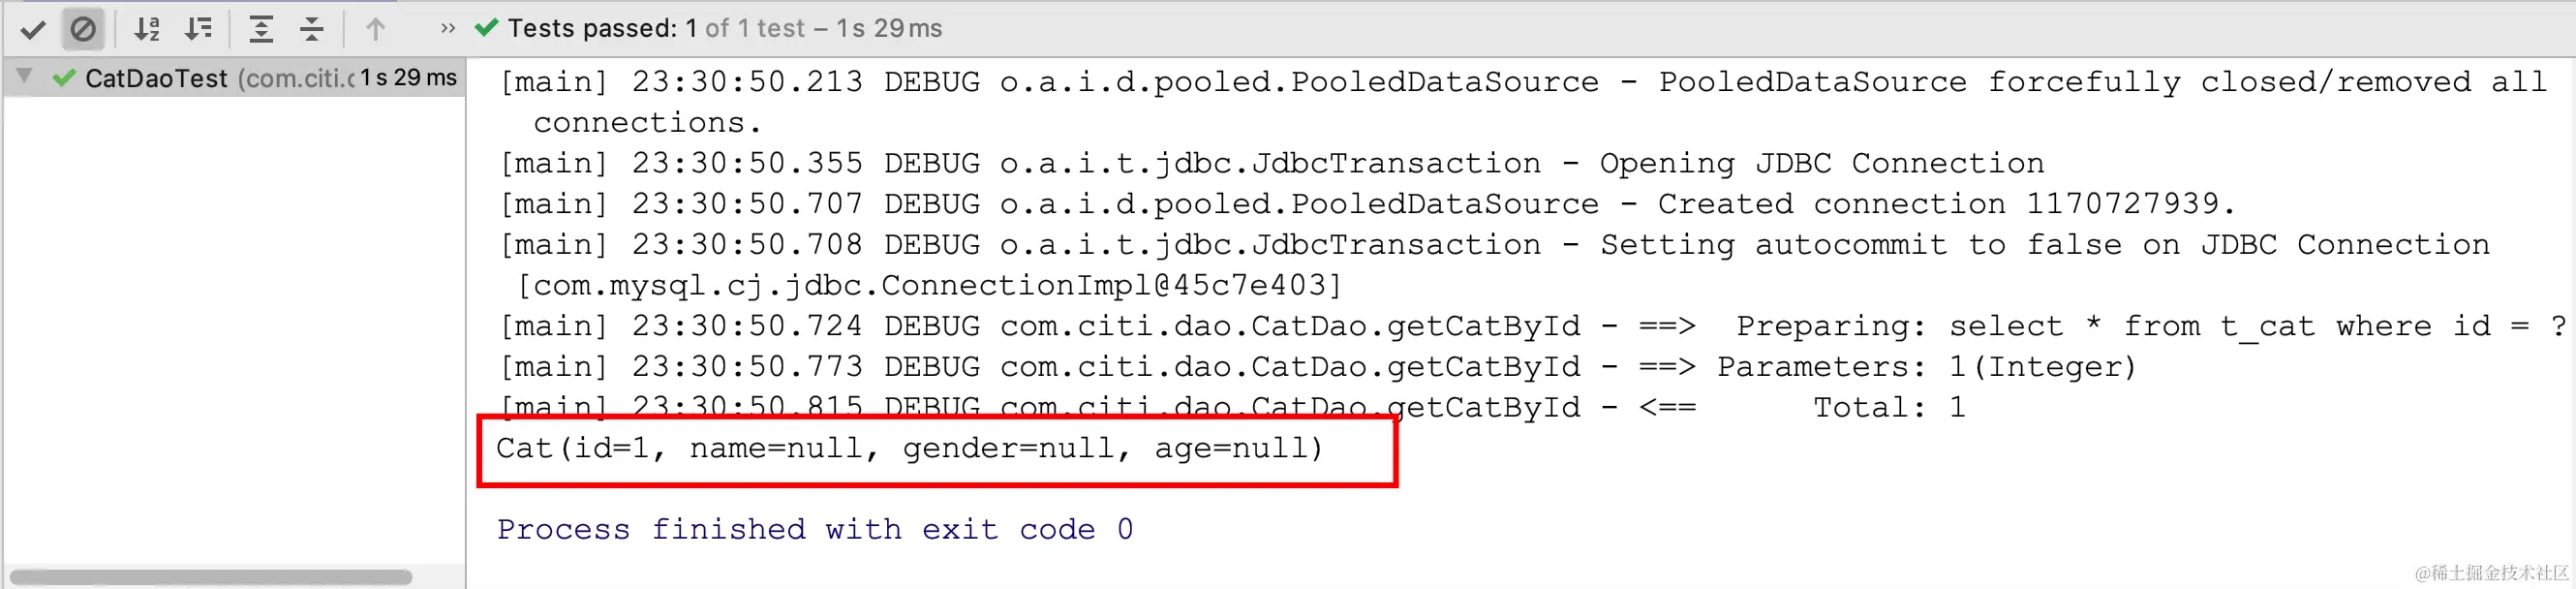
Task: Click green tests-passed check icon
Action: [x=486, y=28]
